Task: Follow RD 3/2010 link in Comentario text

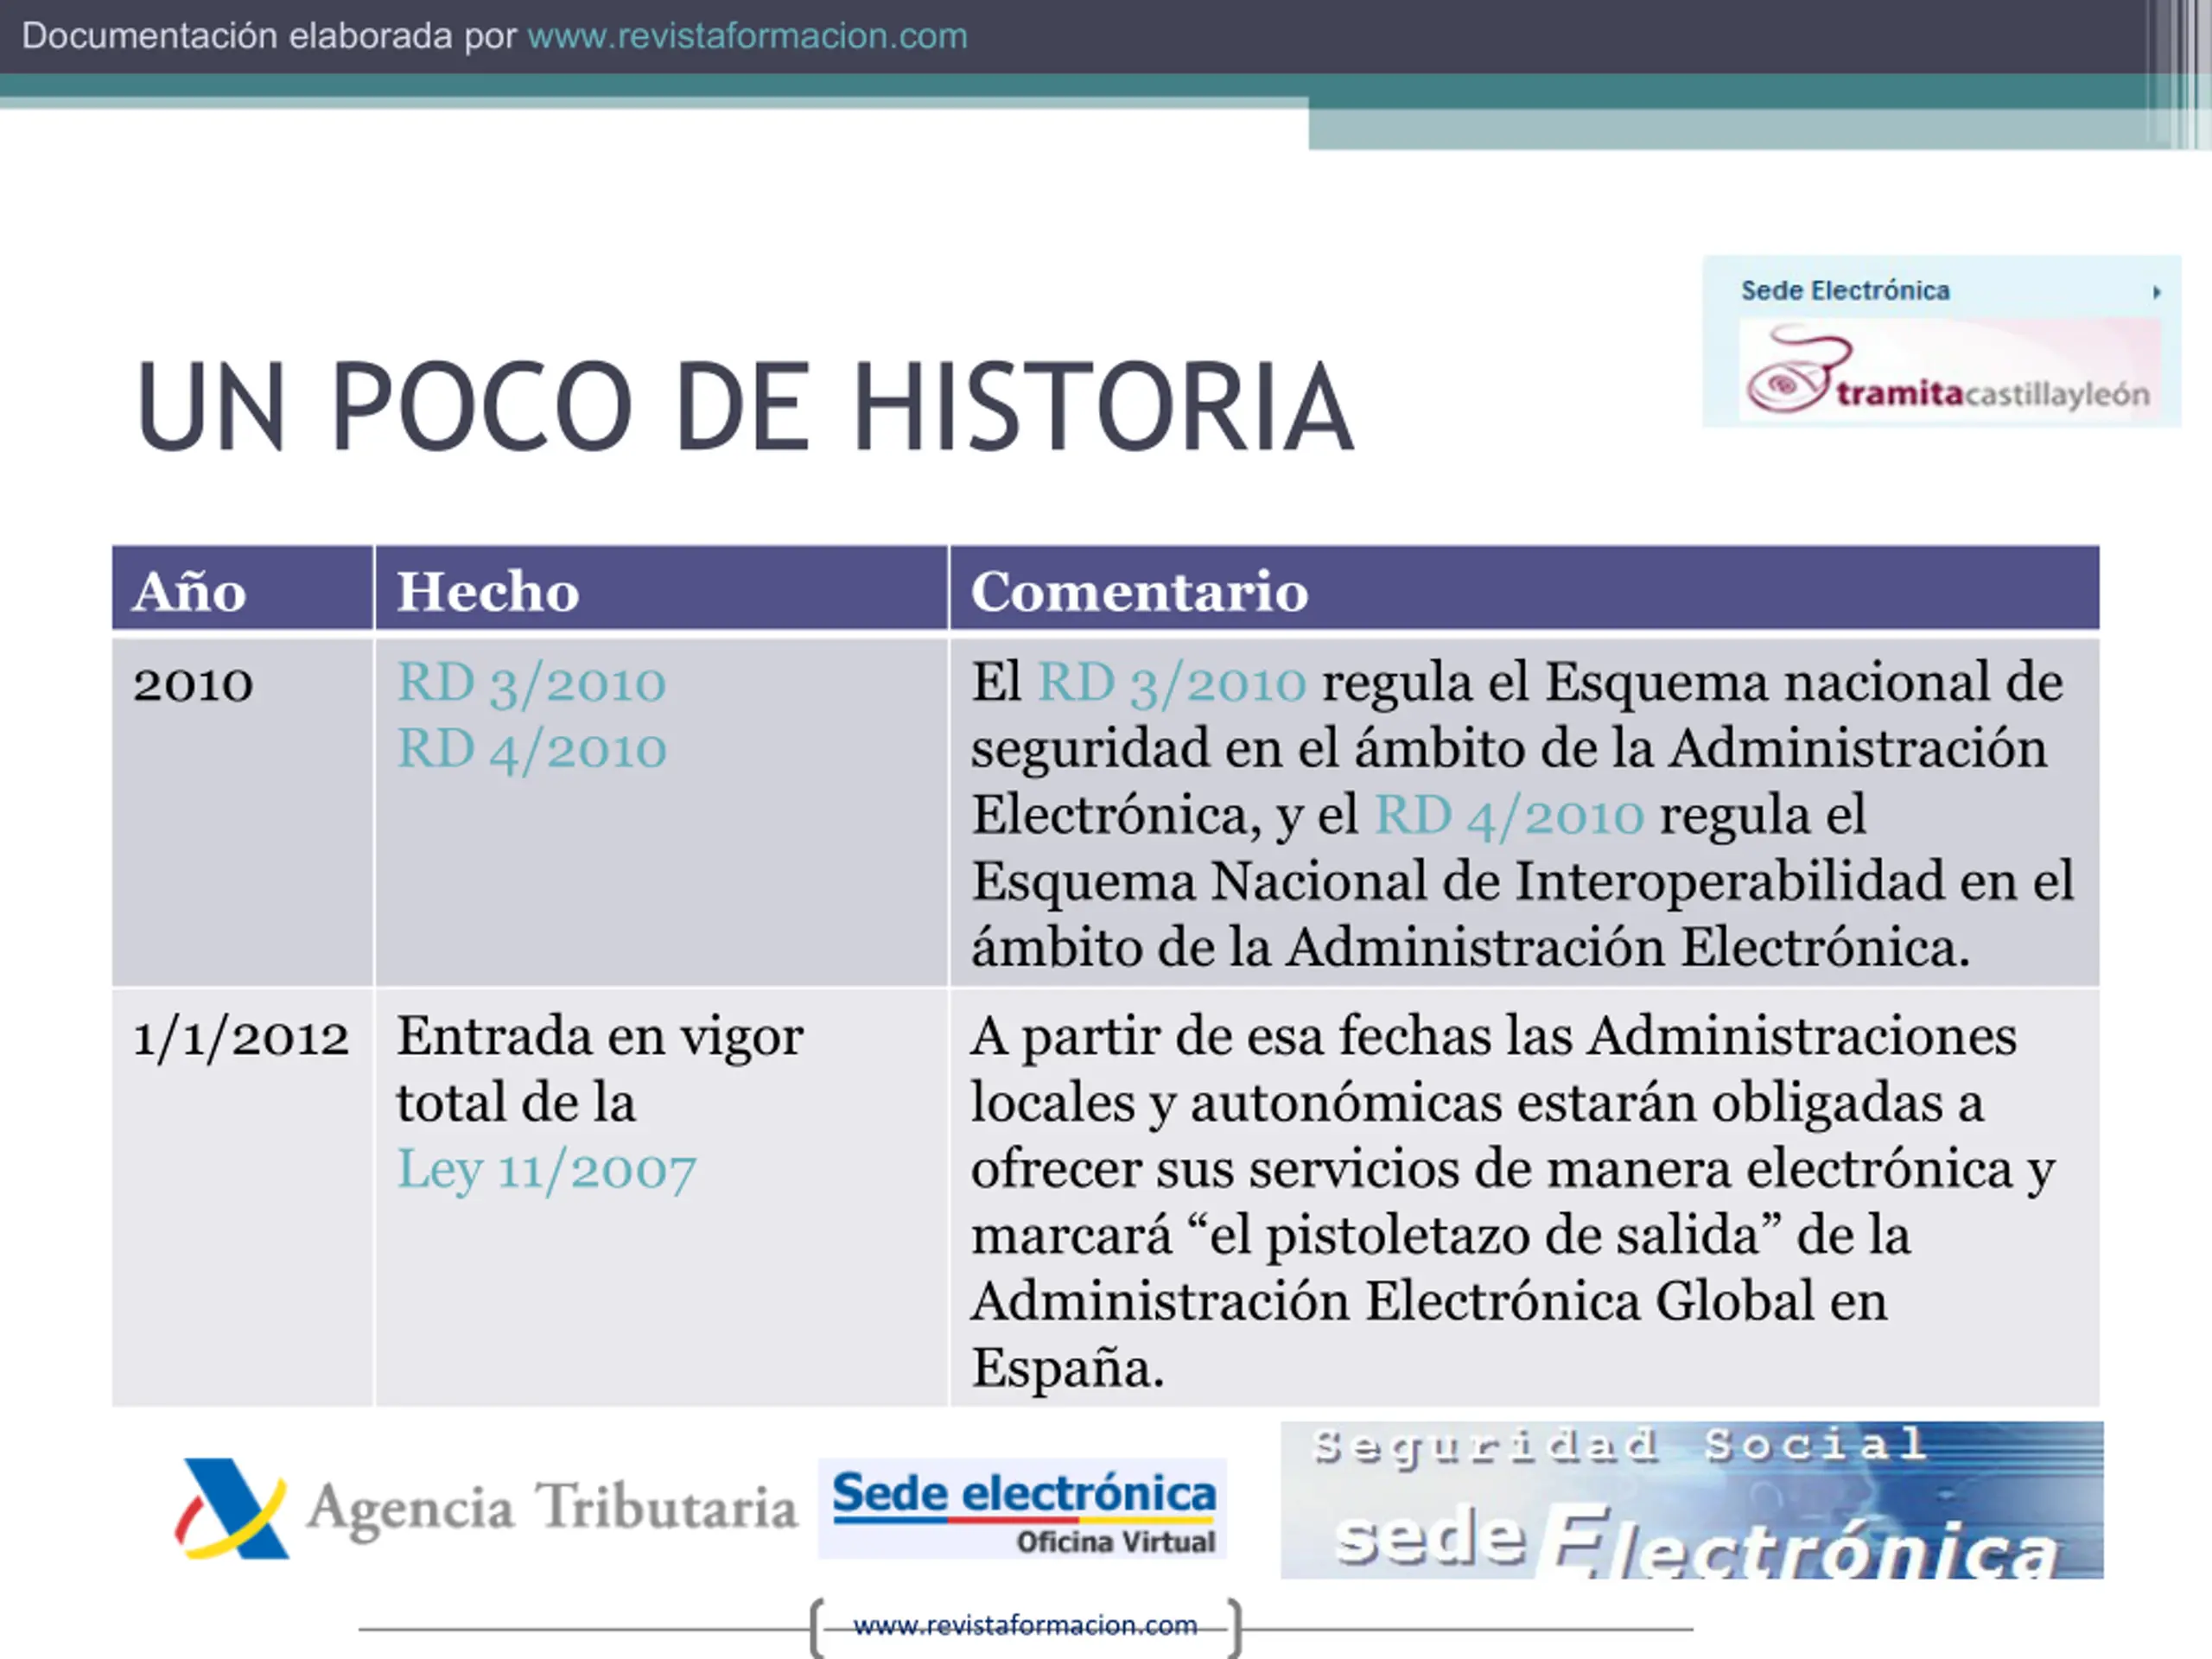Action: pyautogui.click(x=1171, y=684)
